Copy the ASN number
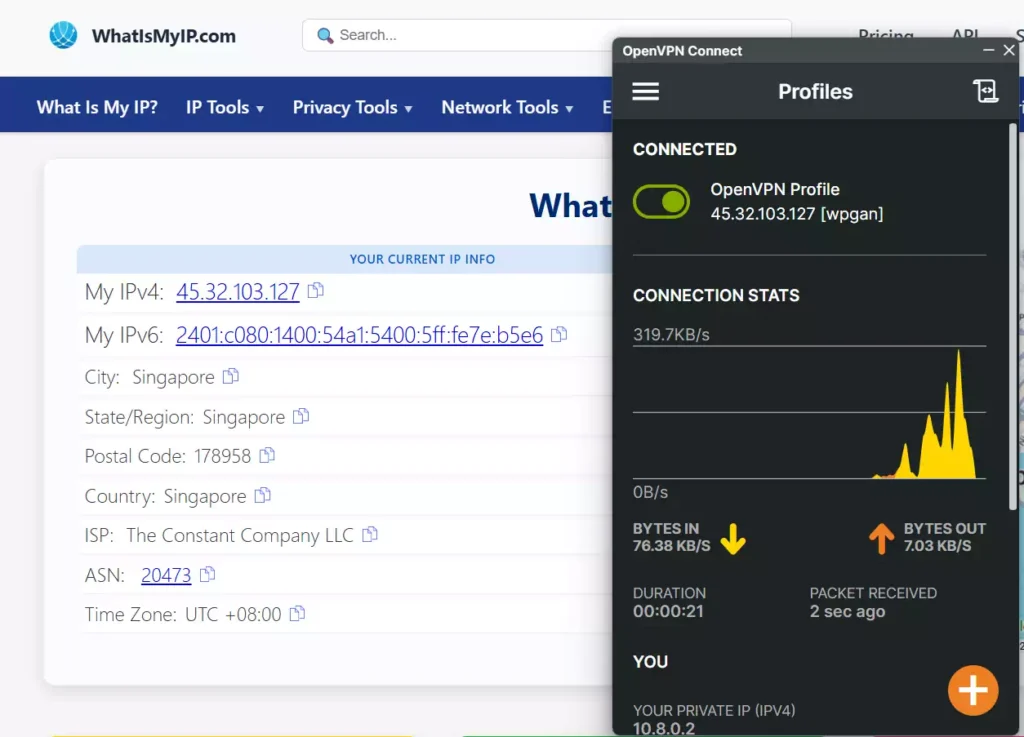 pyautogui.click(x=207, y=574)
